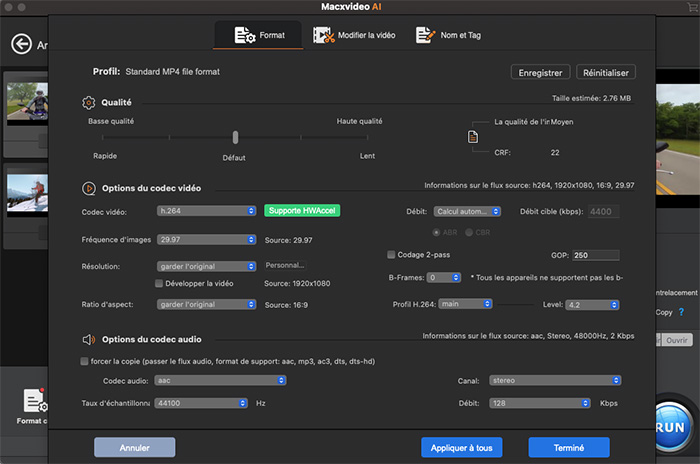Click the Nom et Tag pencil icon
The image size is (700, 464).
(x=425, y=35)
